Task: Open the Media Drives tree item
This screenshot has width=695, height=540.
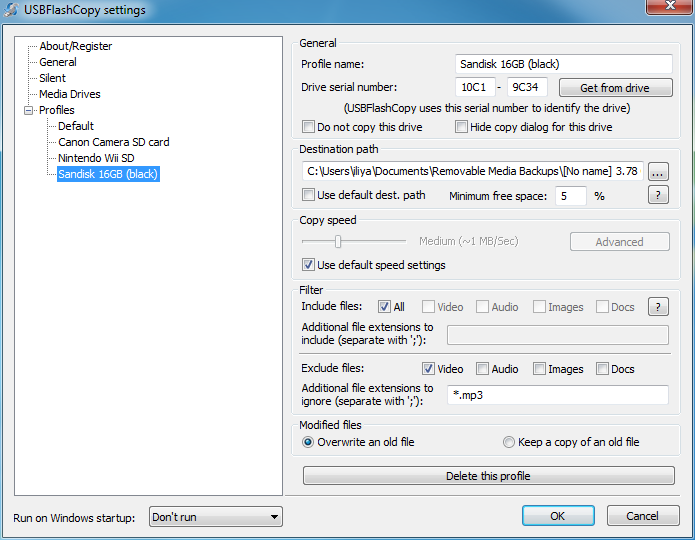Action: pyautogui.click(x=70, y=94)
